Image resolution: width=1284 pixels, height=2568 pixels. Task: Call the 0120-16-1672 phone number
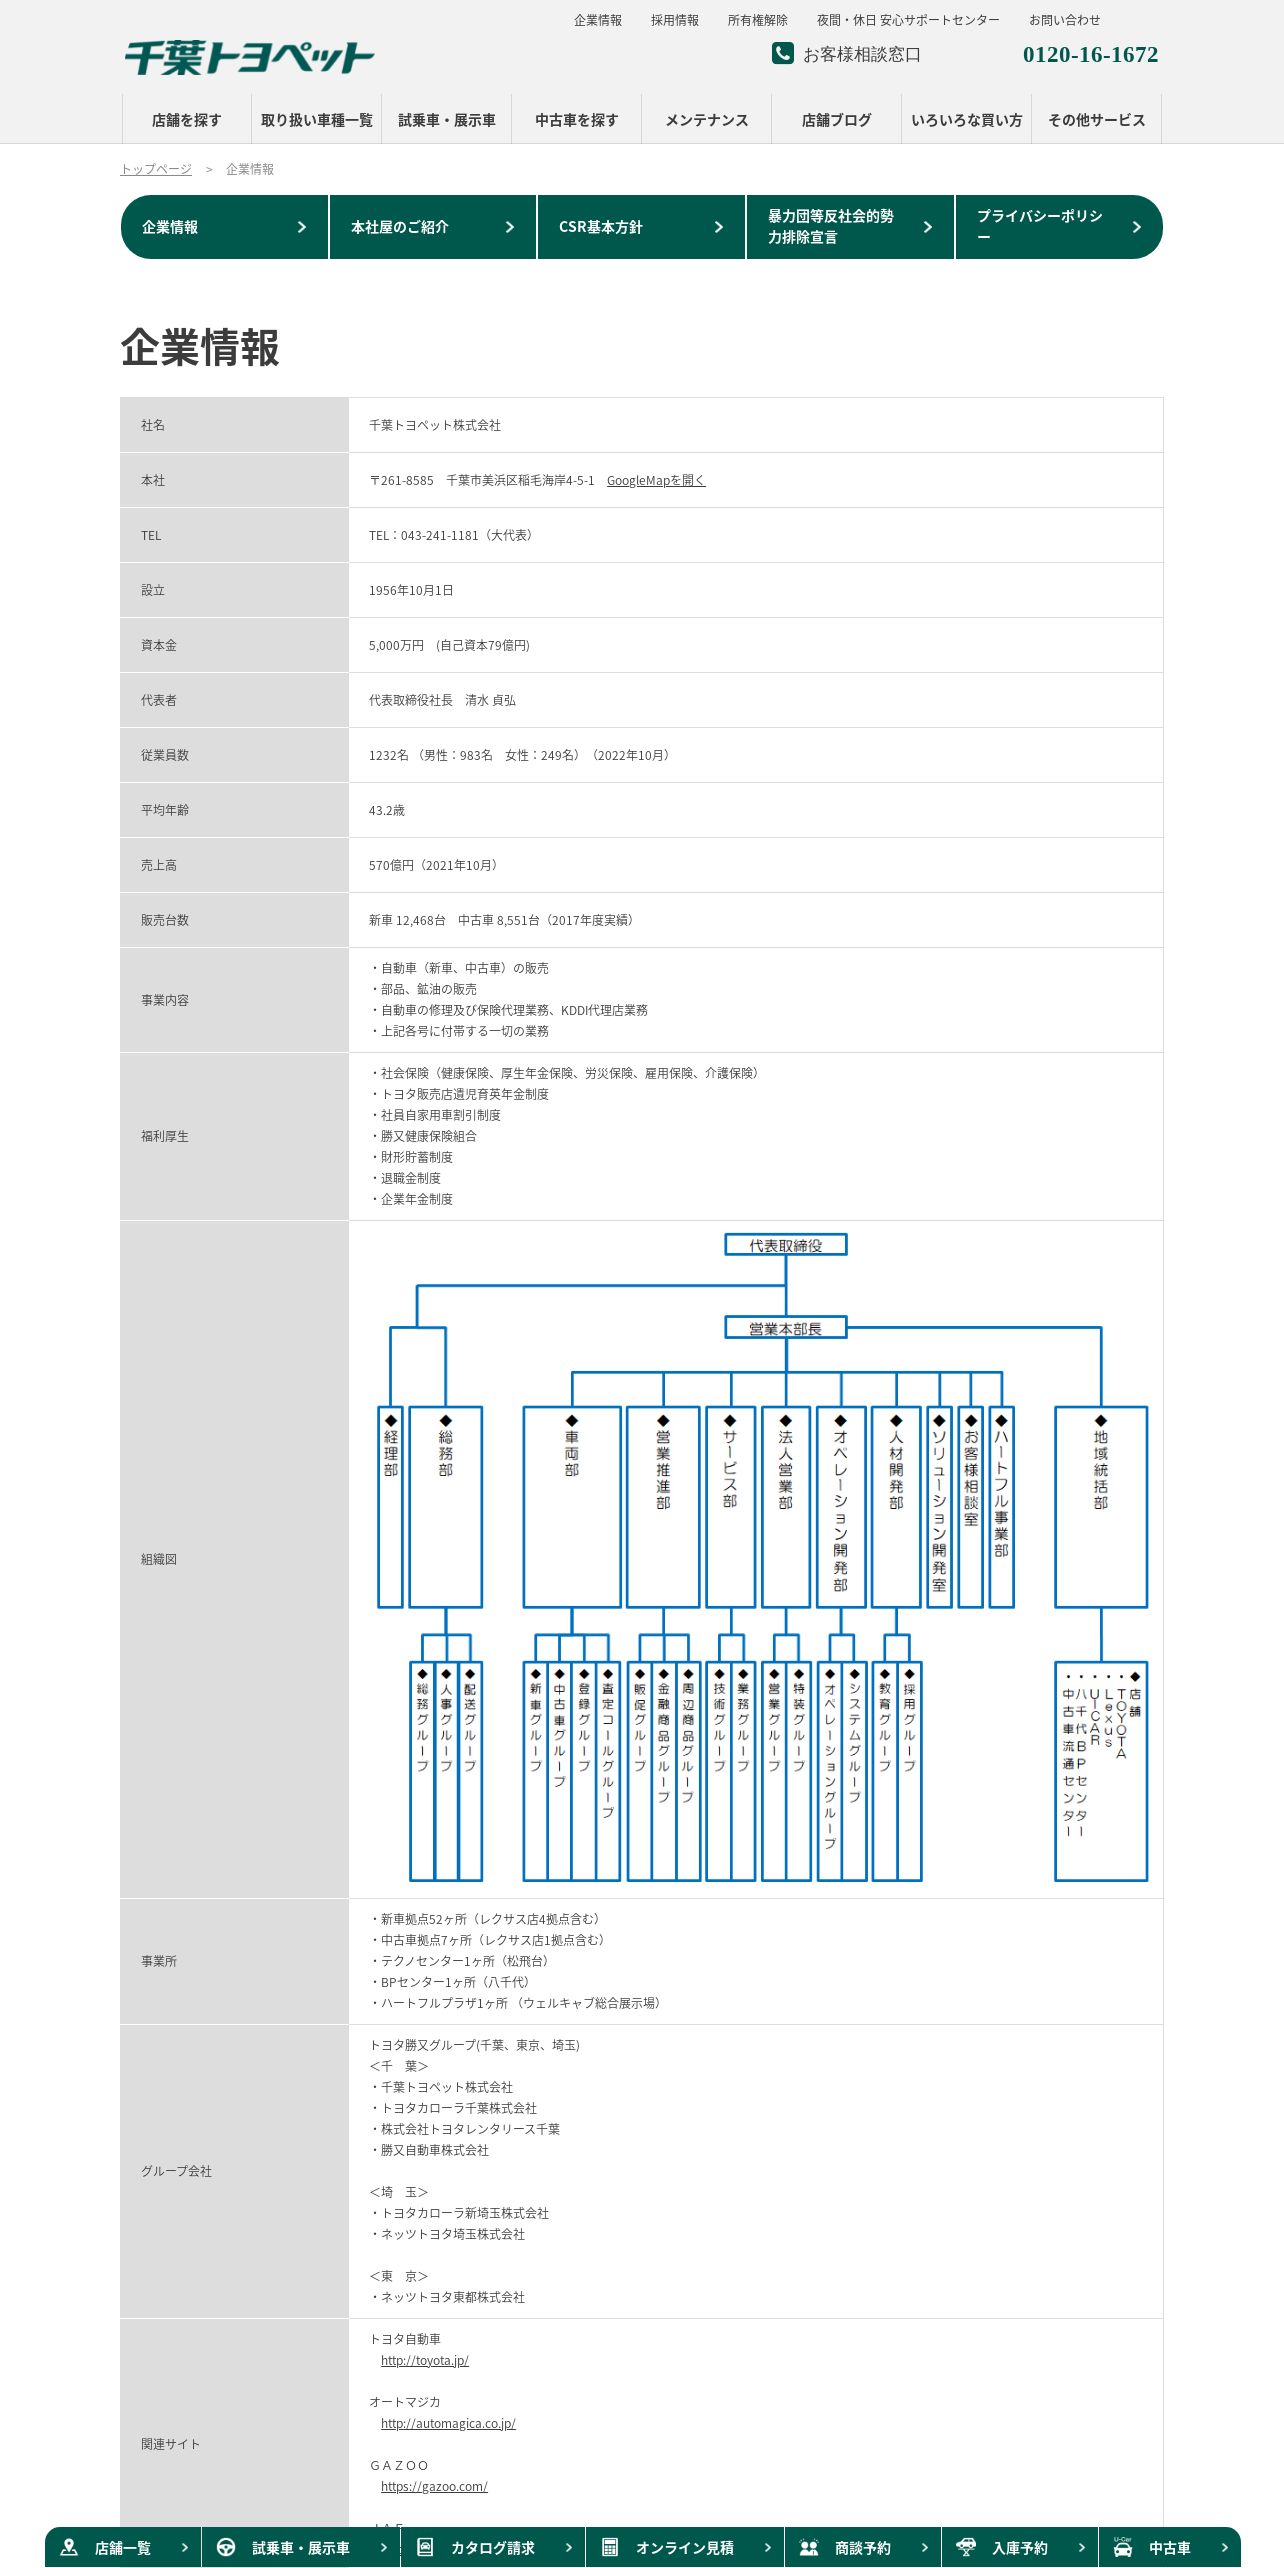(x=1090, y=54)
